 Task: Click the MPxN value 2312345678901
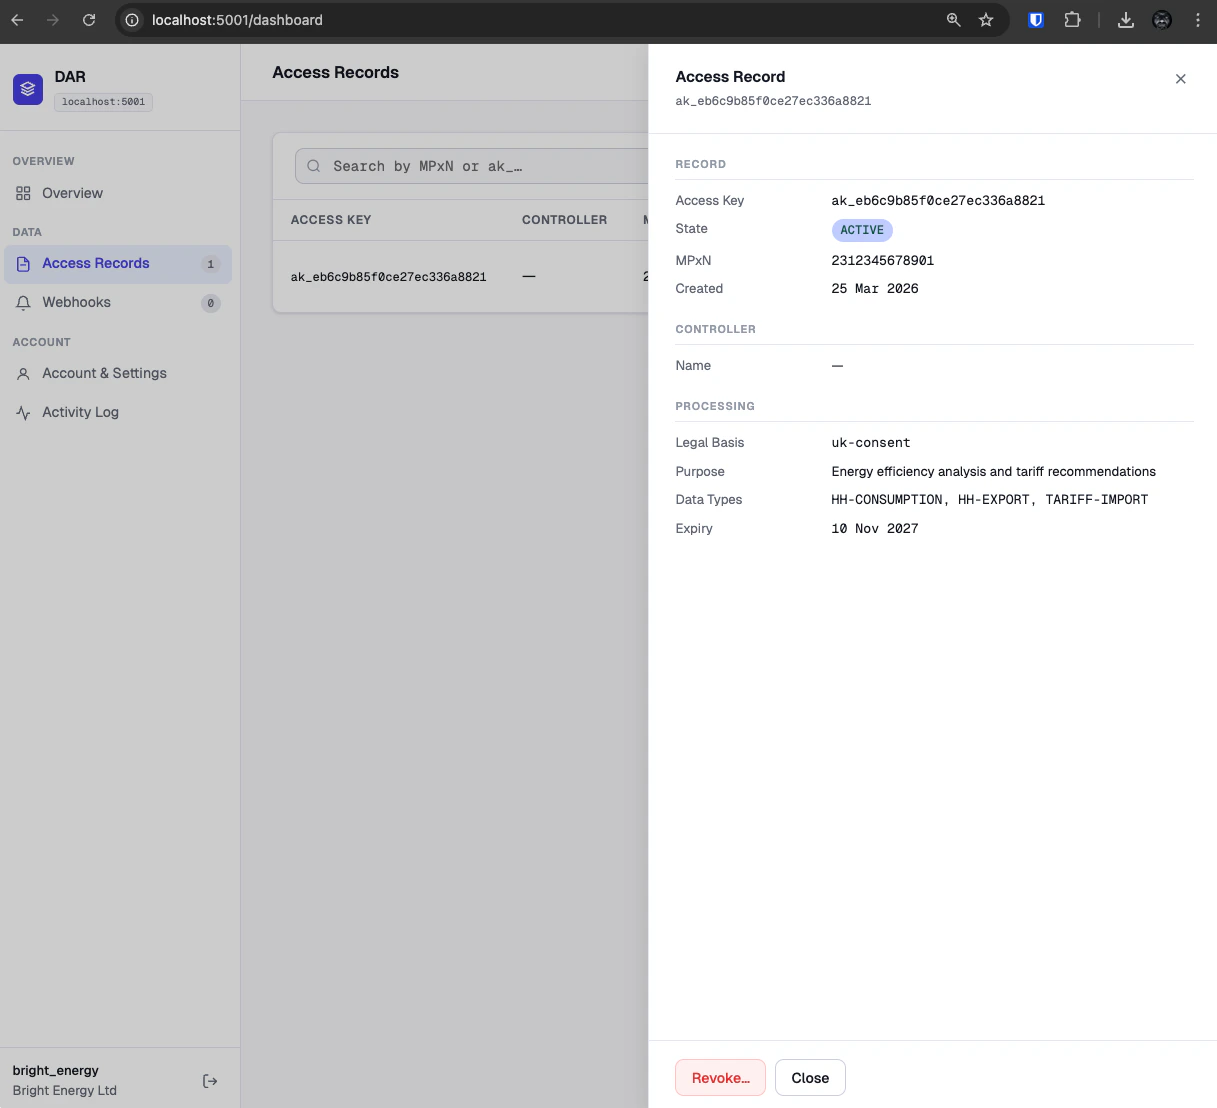click(883, 261)
